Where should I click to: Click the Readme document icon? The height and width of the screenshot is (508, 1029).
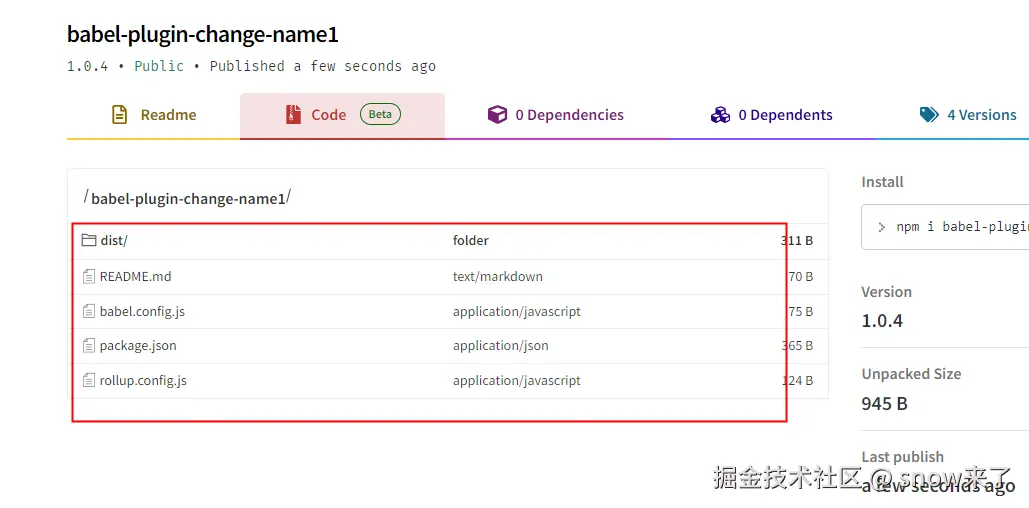tap(119, 115)
